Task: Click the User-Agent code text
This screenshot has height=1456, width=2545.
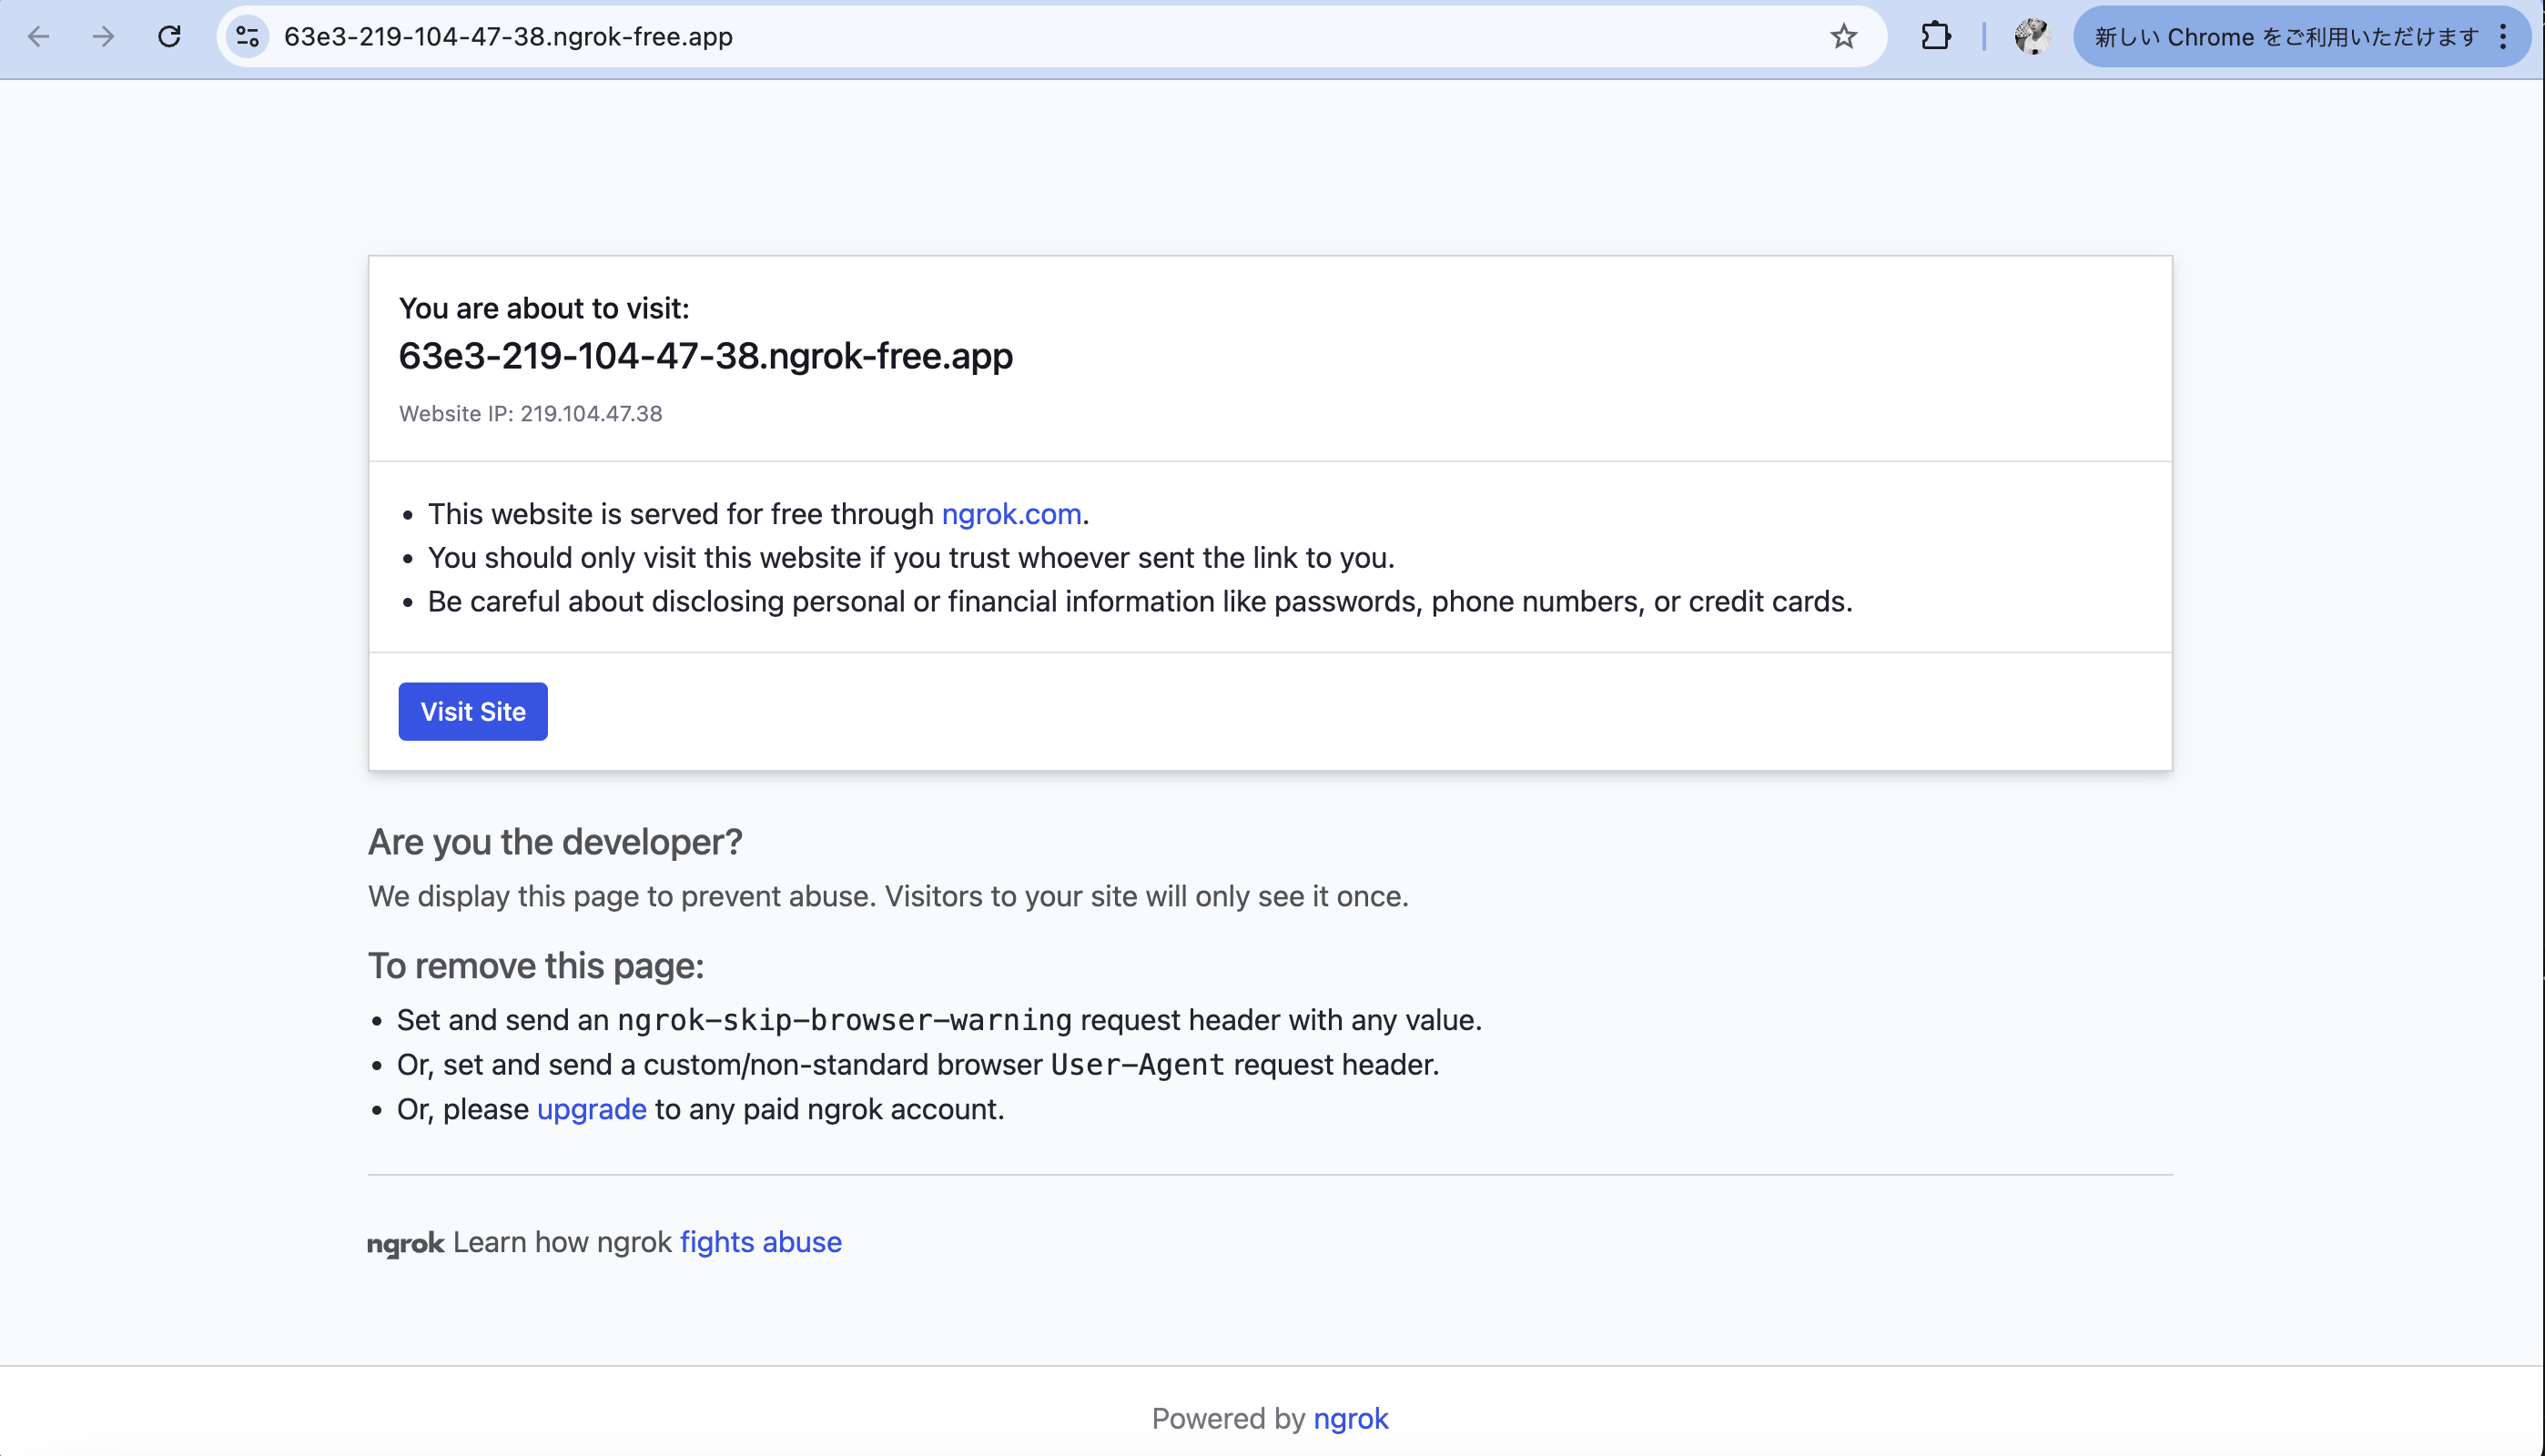Action: pos(1137,1064)
